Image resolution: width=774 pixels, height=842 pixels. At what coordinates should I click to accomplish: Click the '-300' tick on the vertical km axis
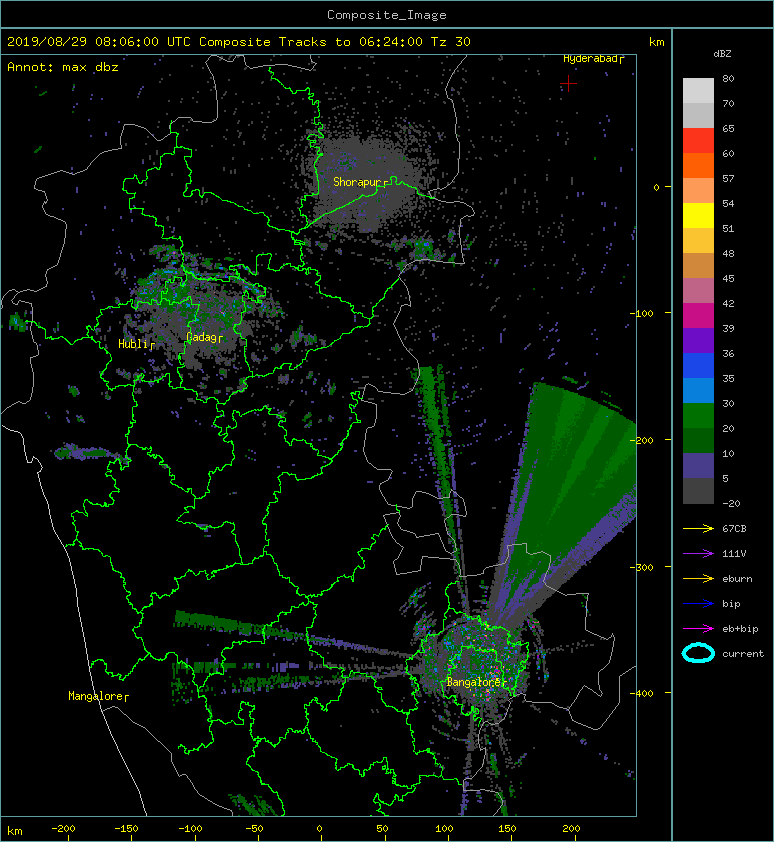coord(641,567)
